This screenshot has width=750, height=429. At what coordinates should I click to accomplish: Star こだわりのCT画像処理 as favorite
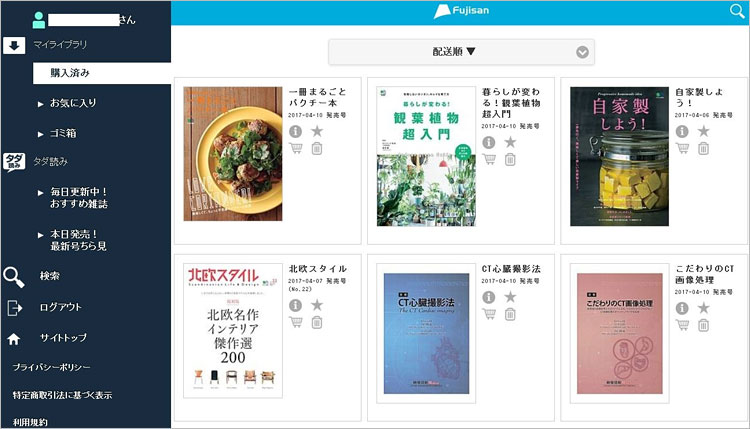coord(703,308)
